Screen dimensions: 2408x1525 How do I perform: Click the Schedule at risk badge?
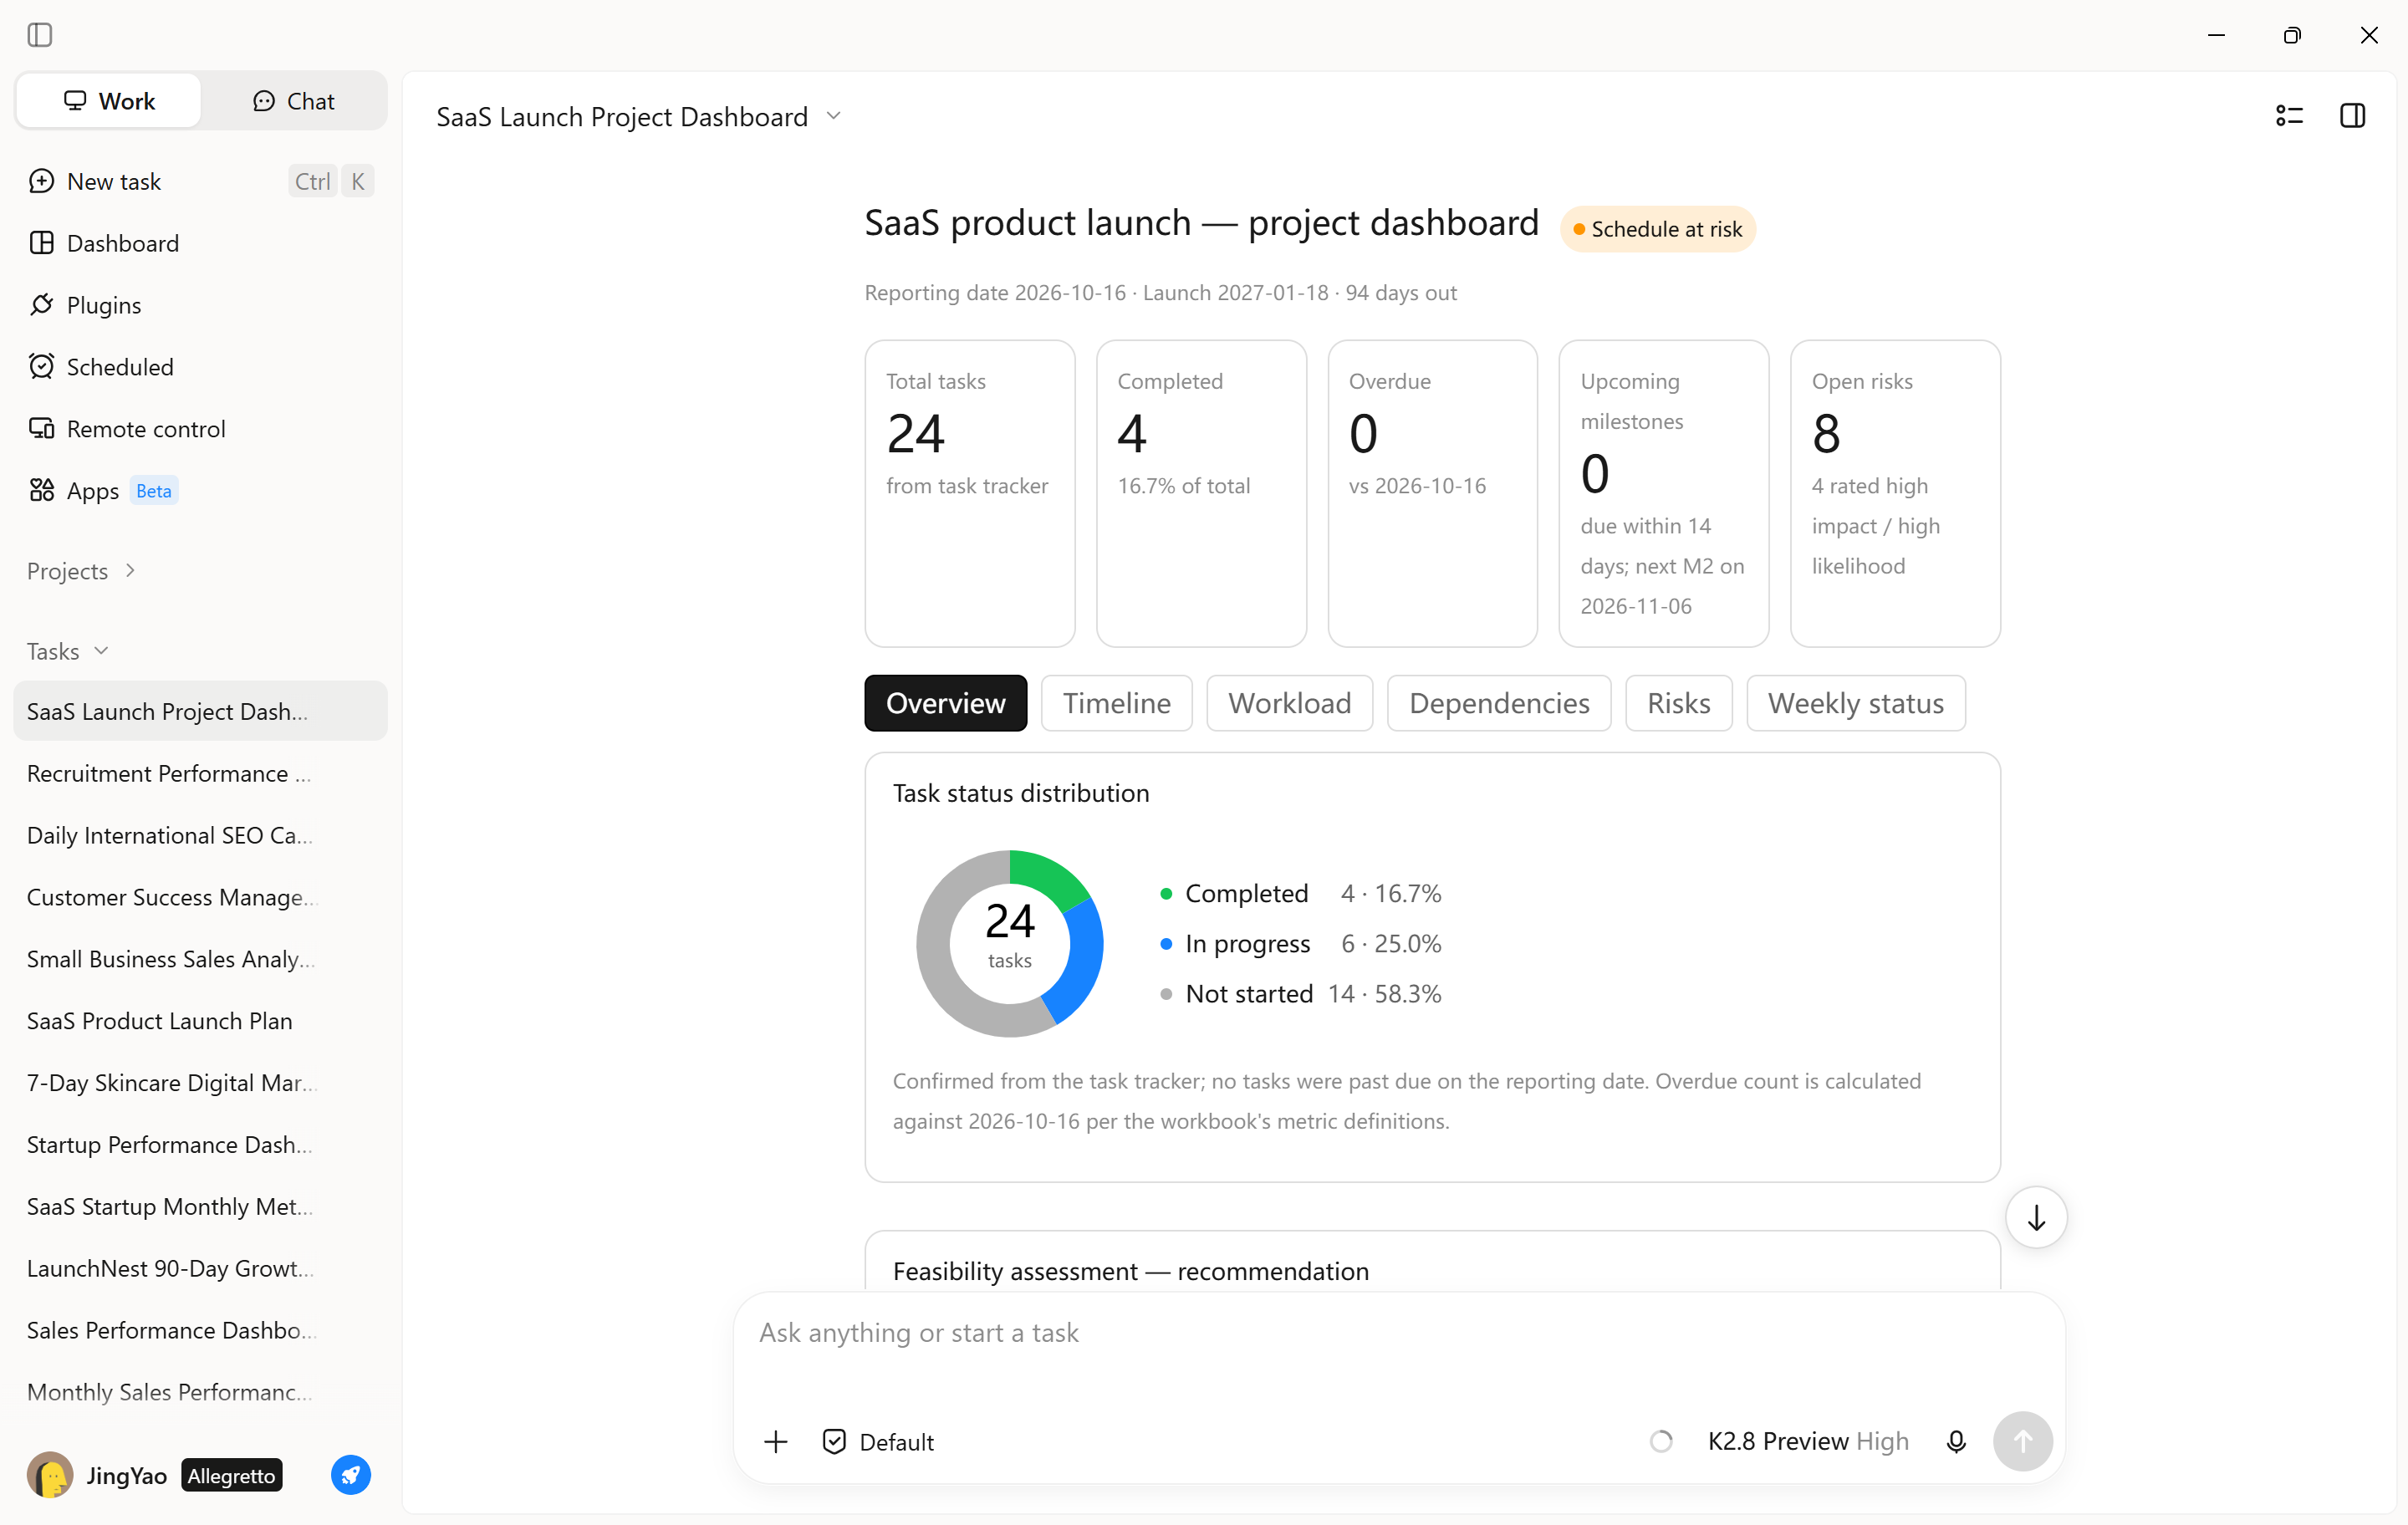1657,229
